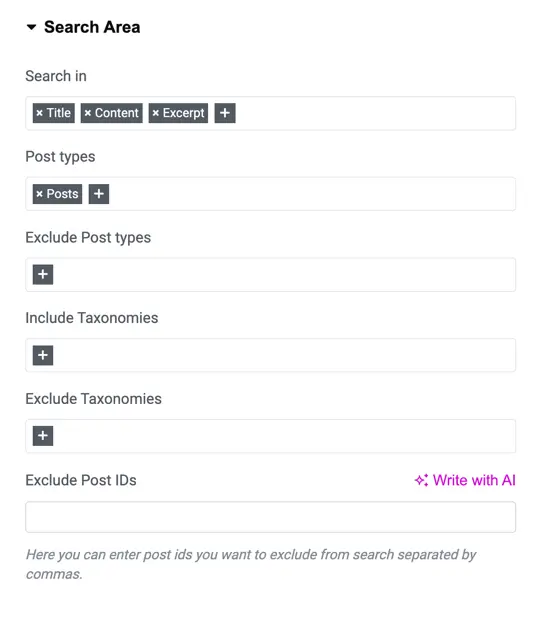Screen dimensions: 536x624
Task: Click the AI sparkle icon beside Write with AI
Action: click(x=421, y=480)
